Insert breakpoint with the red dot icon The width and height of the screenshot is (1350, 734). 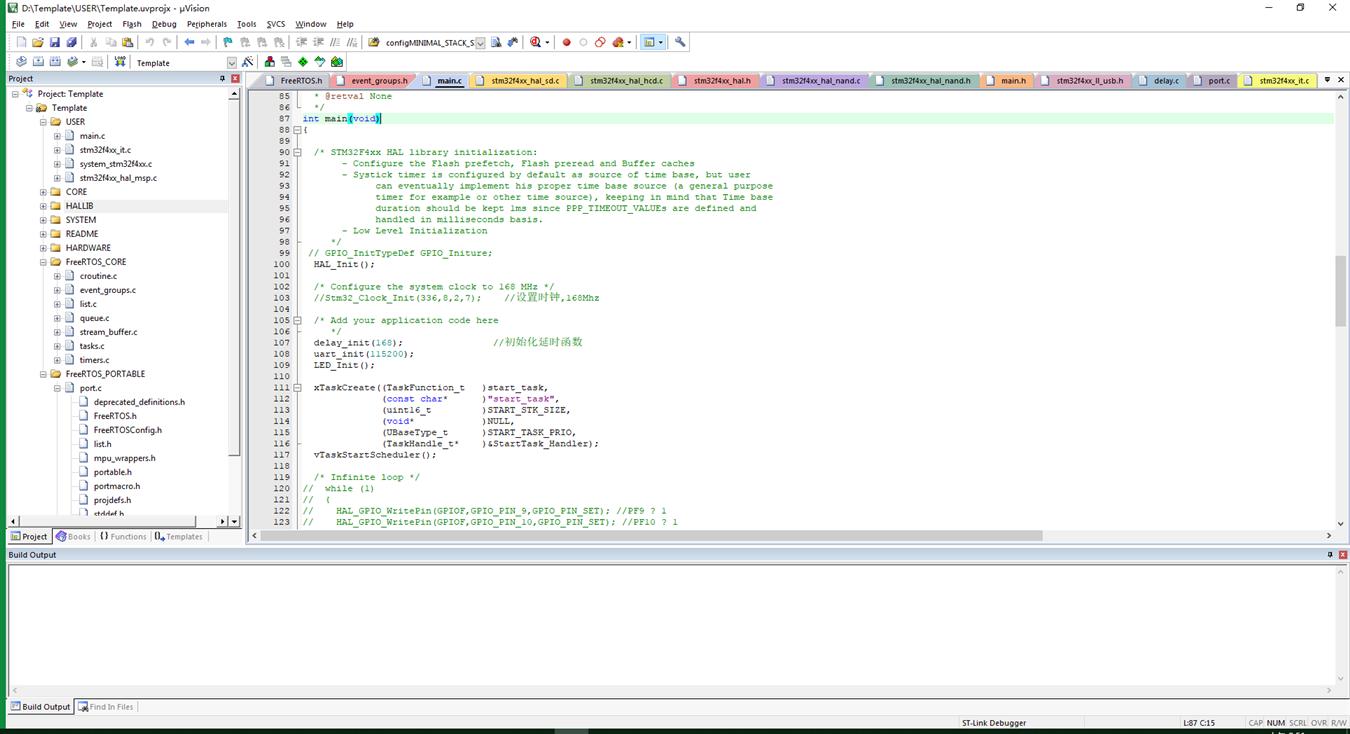[567, 42]
